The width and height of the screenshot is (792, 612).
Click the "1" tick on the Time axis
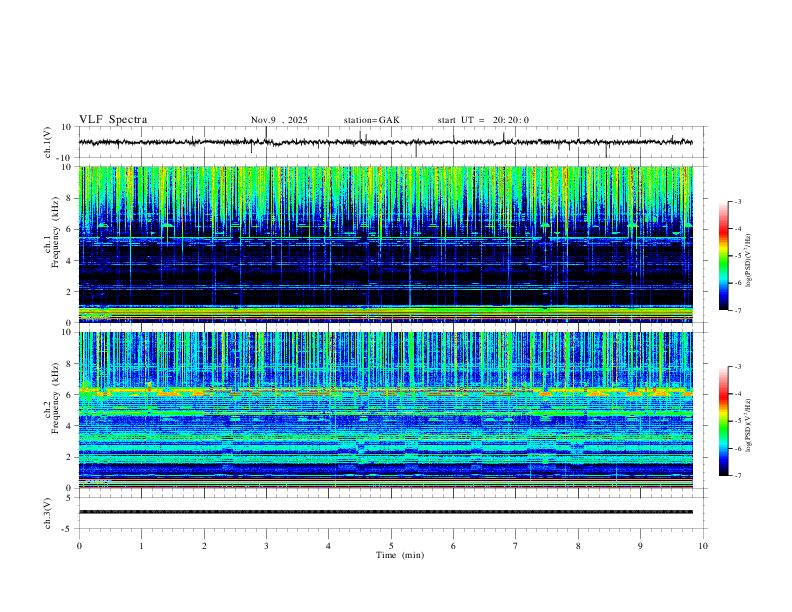141,546
